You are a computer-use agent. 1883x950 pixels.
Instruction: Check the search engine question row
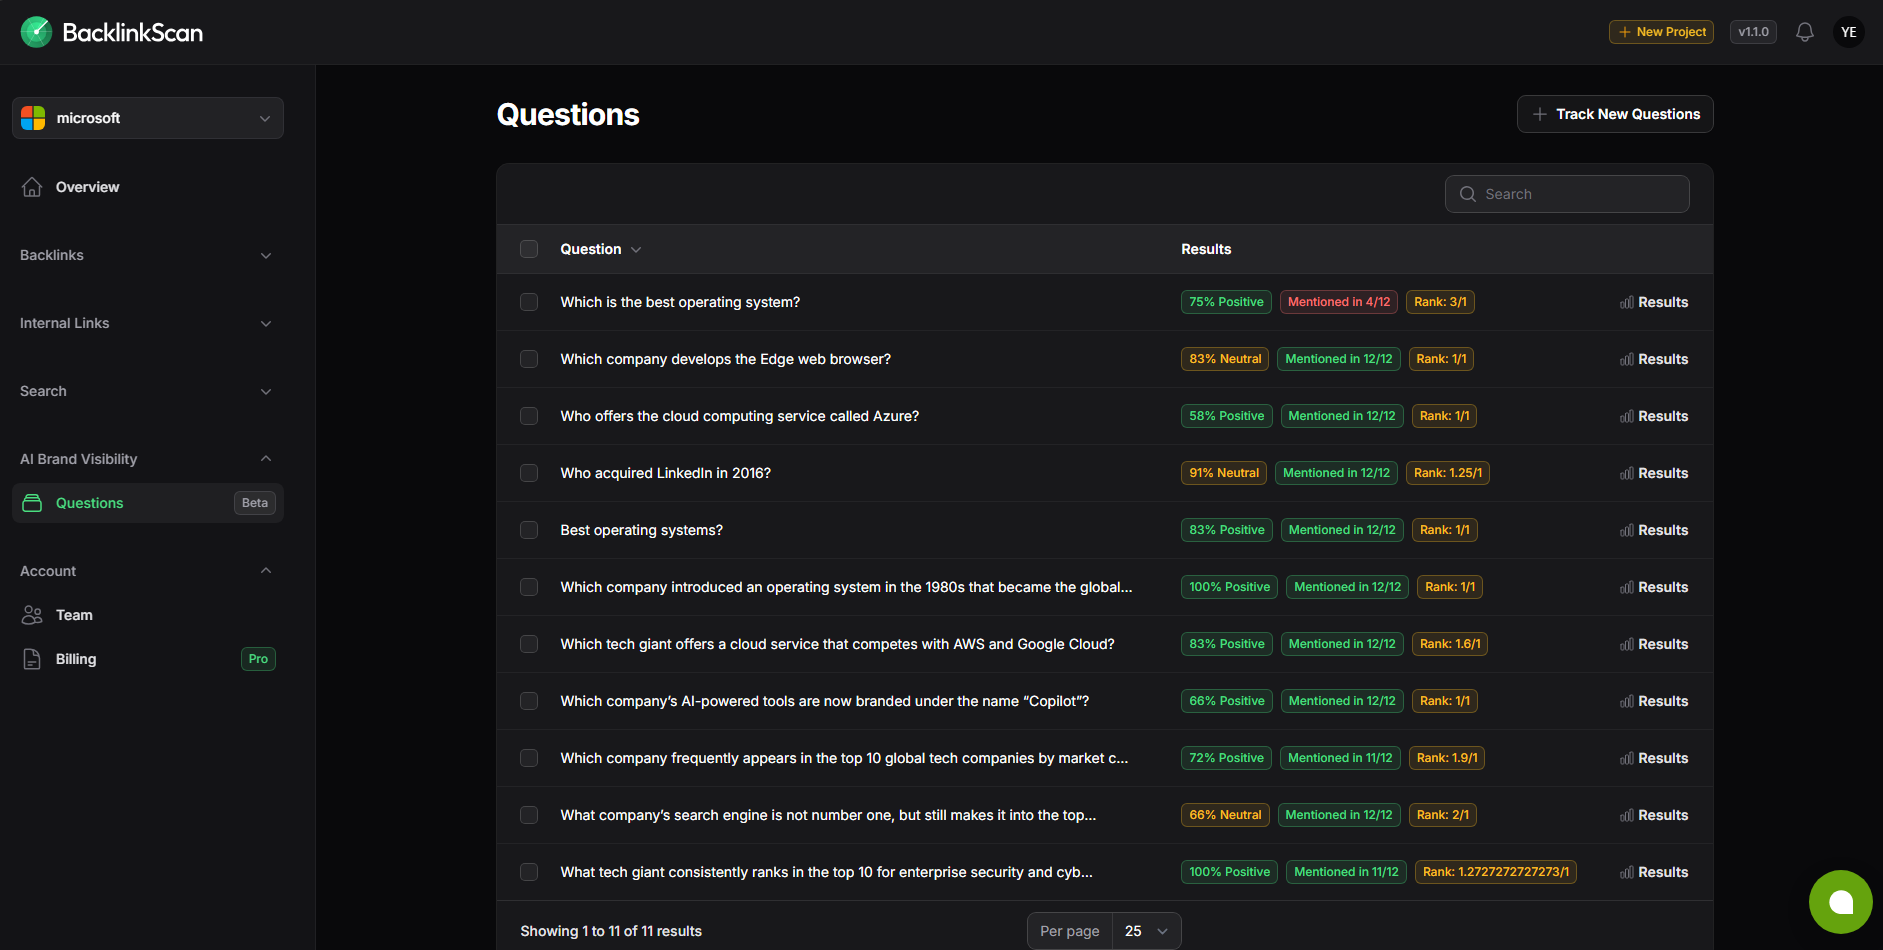(x=529, y=815)
